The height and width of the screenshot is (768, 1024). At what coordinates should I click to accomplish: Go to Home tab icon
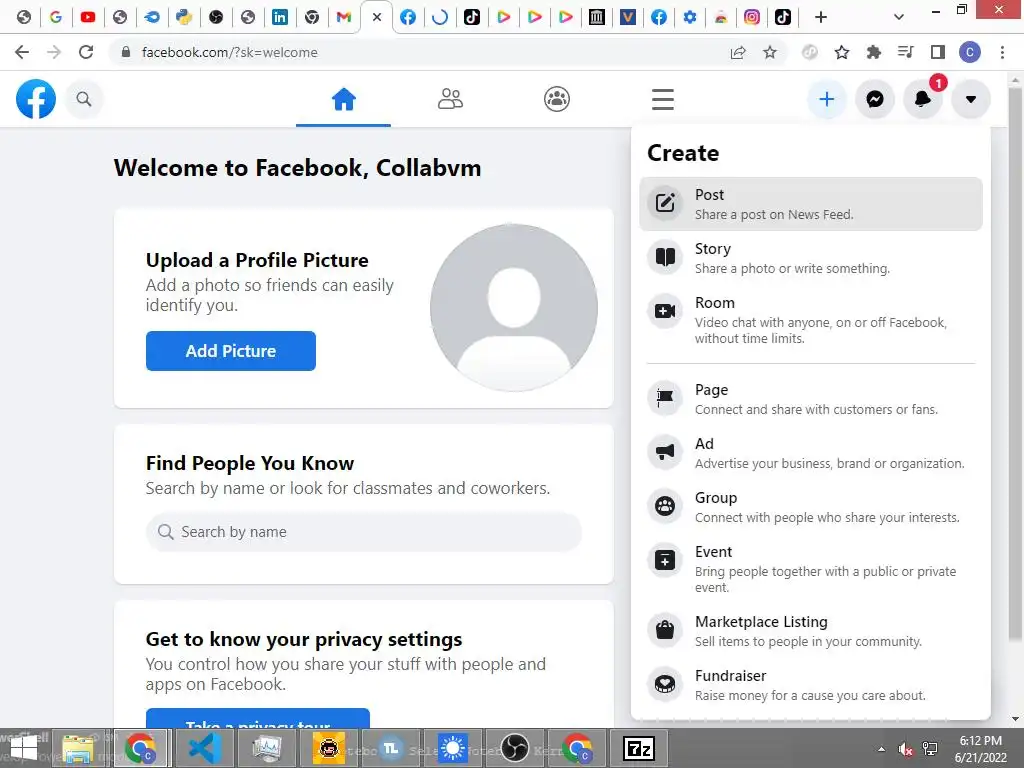(x=344, y=99)
